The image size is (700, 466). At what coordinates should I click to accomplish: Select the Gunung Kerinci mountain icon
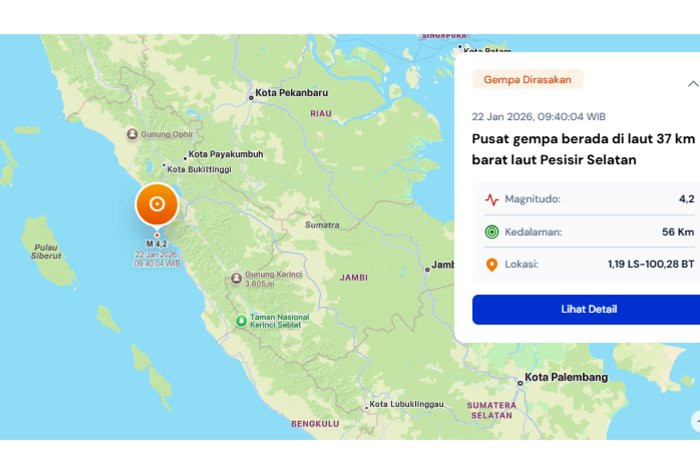(236, 277)
